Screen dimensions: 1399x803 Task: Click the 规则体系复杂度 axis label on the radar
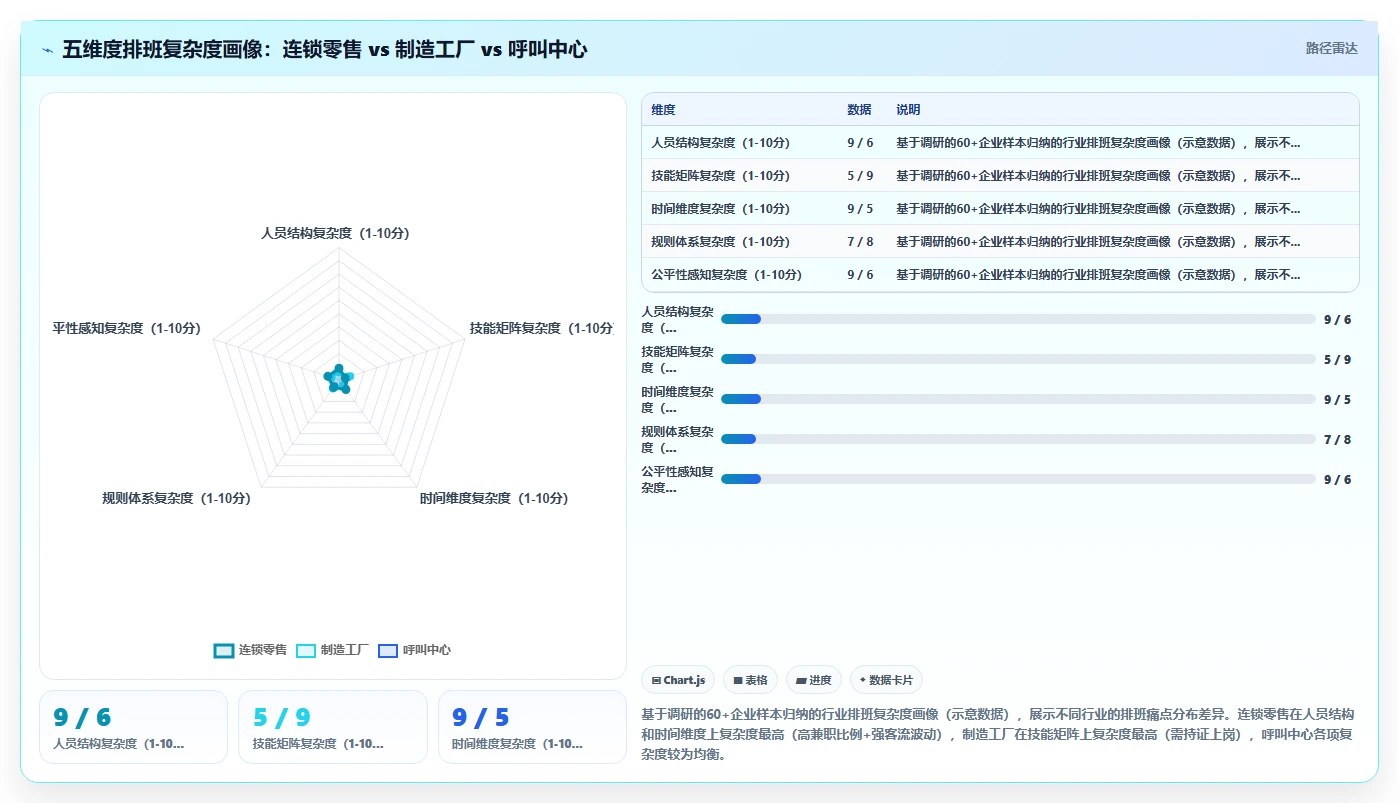[176, 498]
